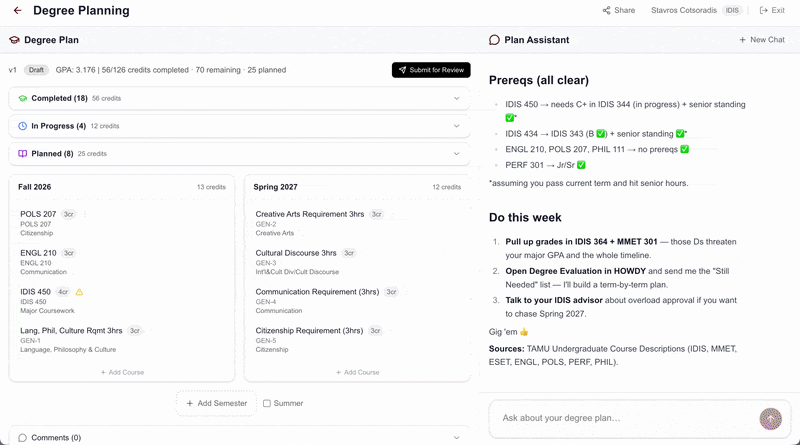
Task: Click the green Completed section icon
Action: coord(22,98)
